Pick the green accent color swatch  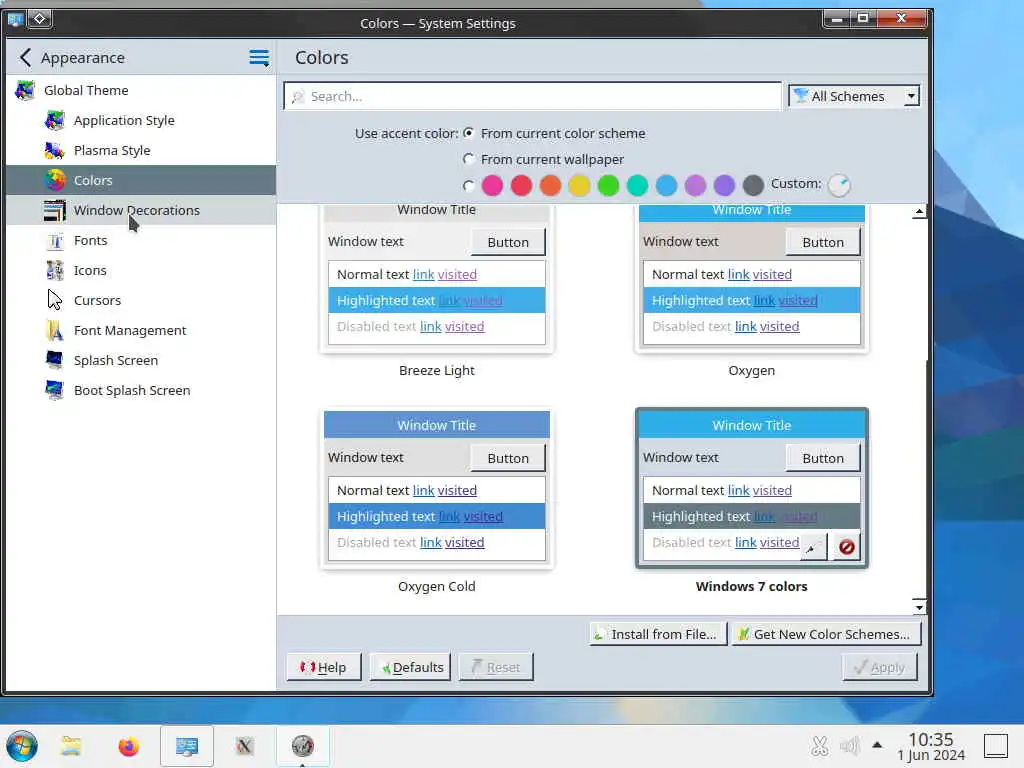(608, 185)
